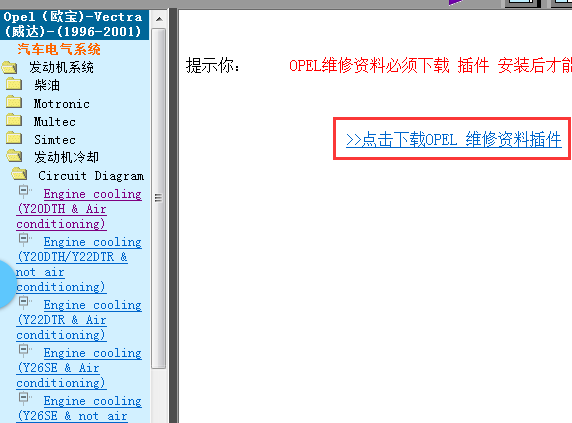Select the 发动机冷却 tree item
The height and width of the screenshot is (423, 572).
click(66, 158)
